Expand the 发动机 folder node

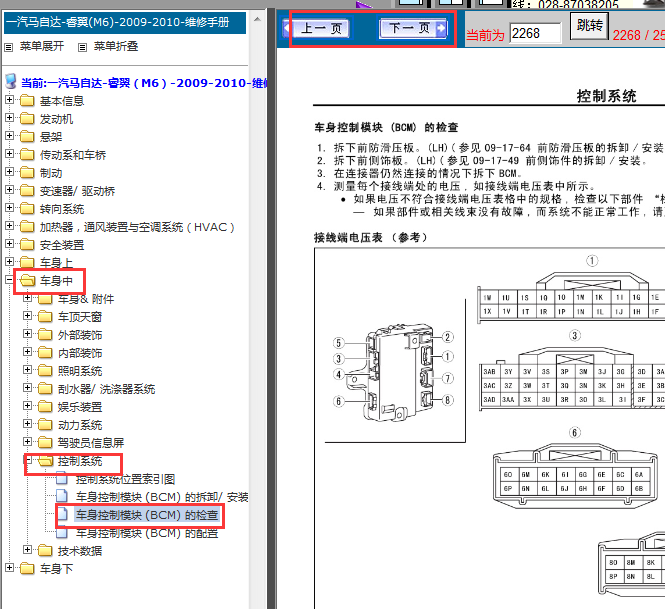[x=9, y=118]
